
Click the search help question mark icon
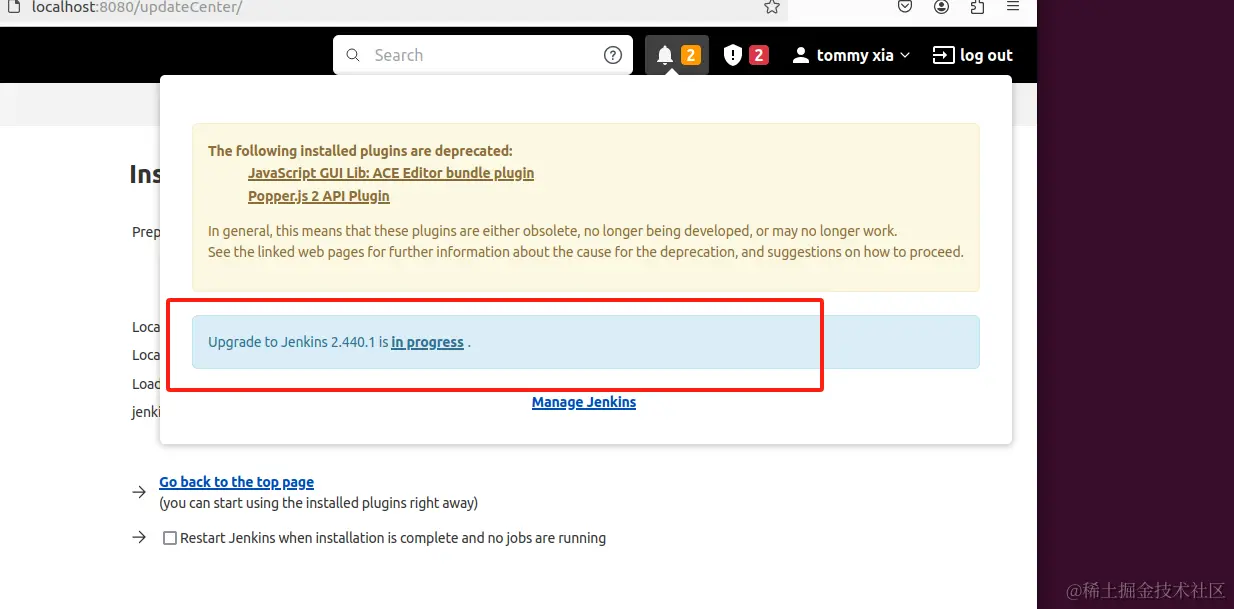(x=612, y=55)
